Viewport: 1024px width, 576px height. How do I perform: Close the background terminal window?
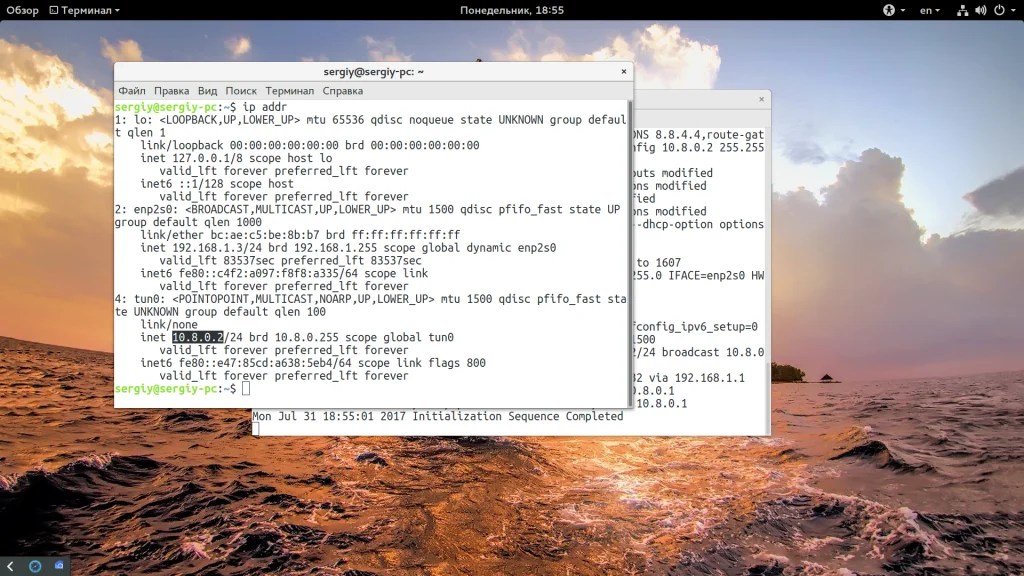pos(761,99)
